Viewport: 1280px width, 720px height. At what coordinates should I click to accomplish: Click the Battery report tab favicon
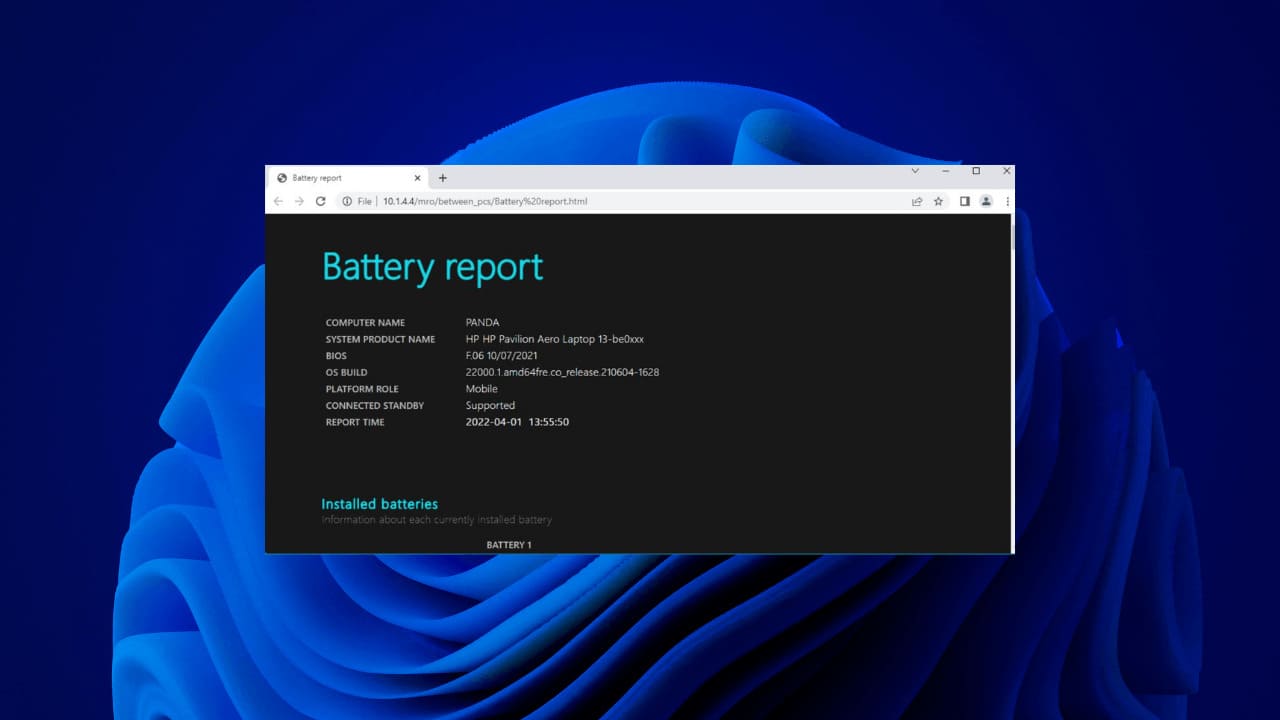(284, 178)
